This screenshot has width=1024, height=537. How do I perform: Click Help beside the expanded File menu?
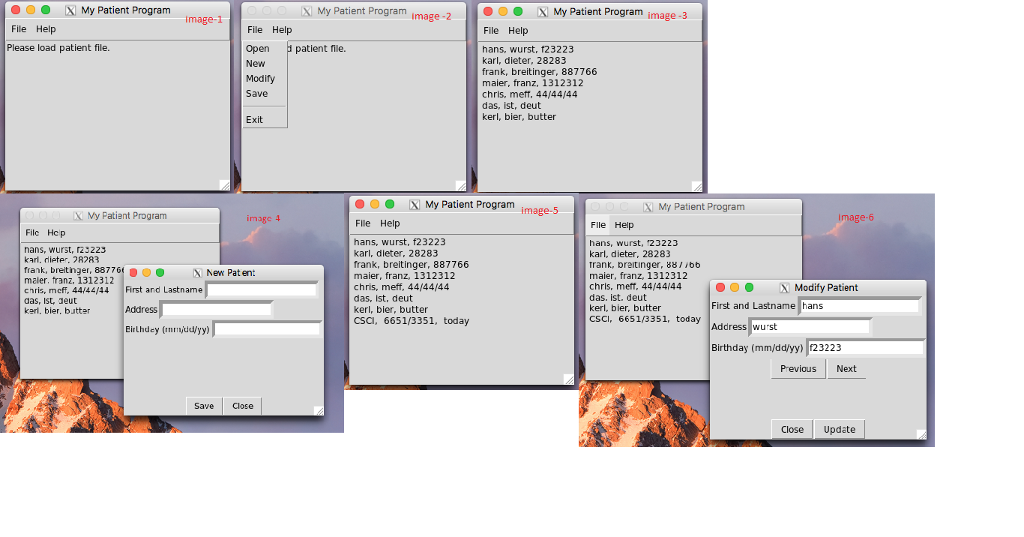282,29
